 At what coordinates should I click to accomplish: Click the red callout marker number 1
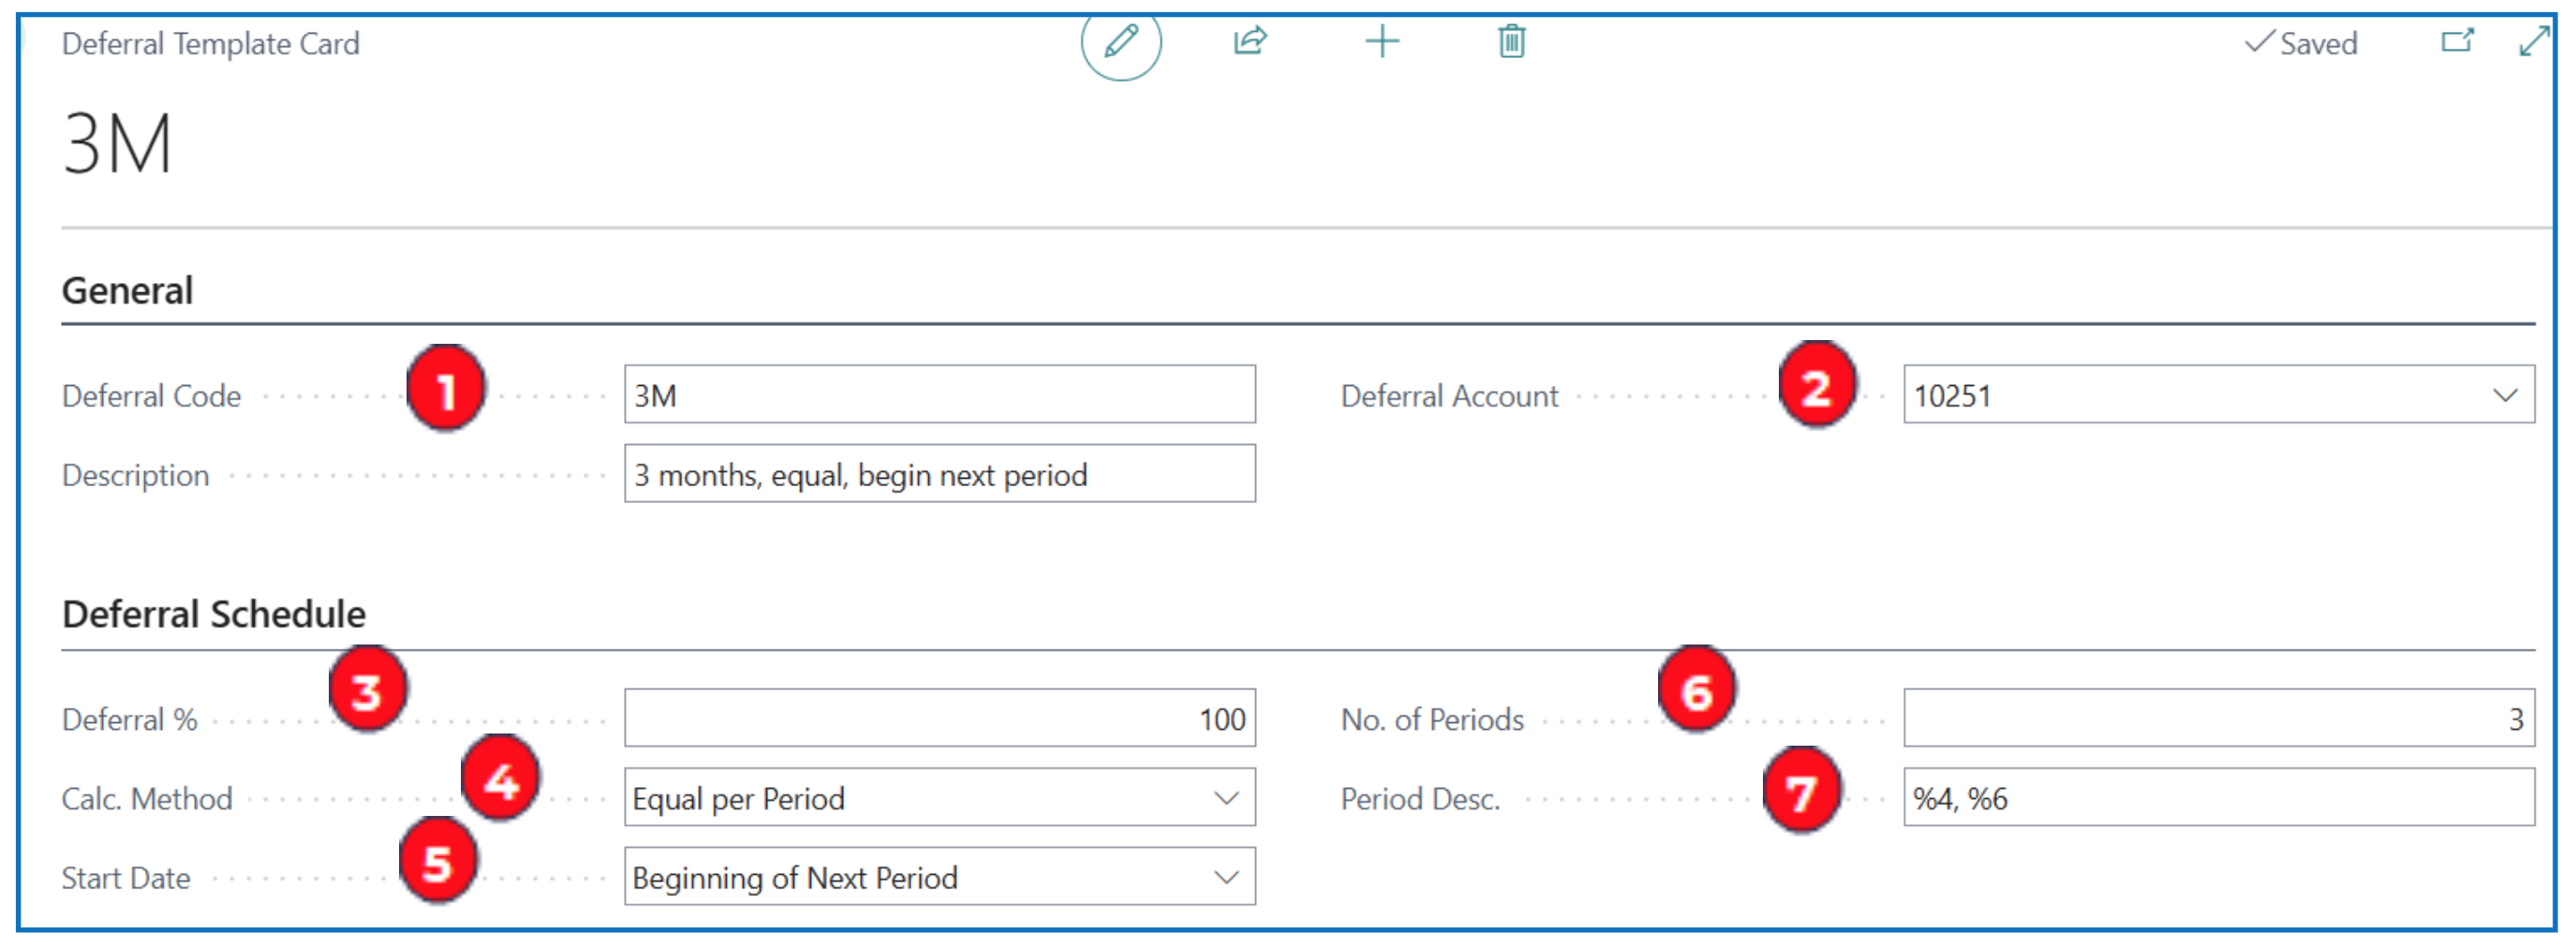click(445, 389)
